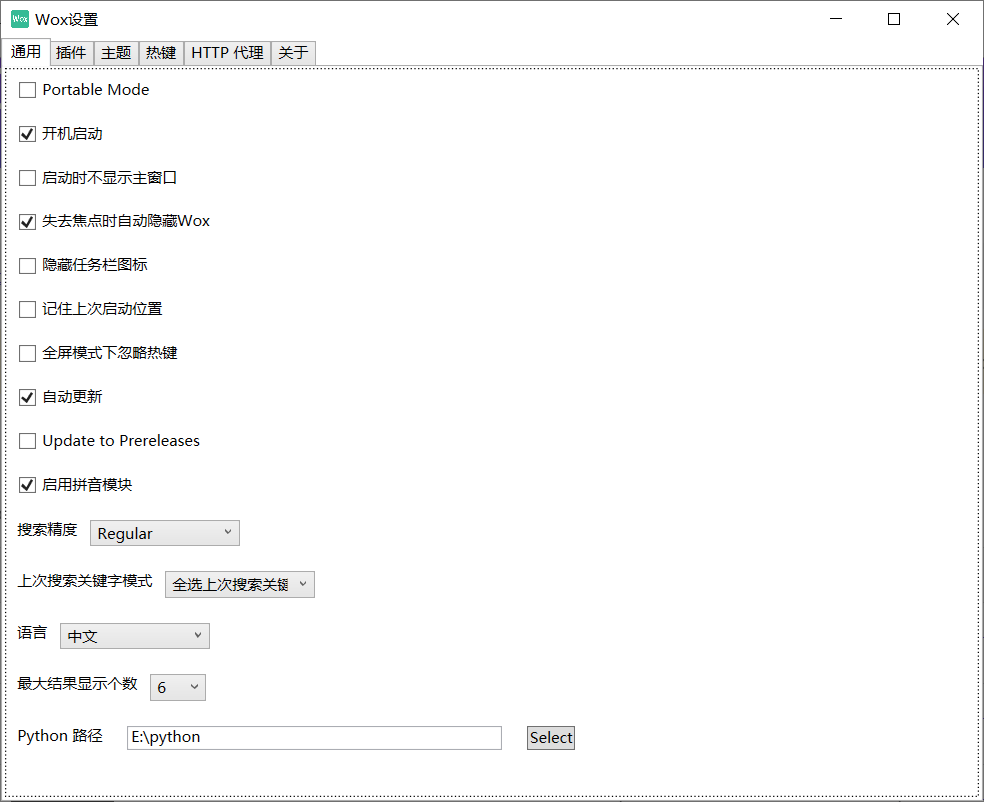Screen dimensions: 984x802
Task: Open the 主题 tab
Action: (116, 52)
